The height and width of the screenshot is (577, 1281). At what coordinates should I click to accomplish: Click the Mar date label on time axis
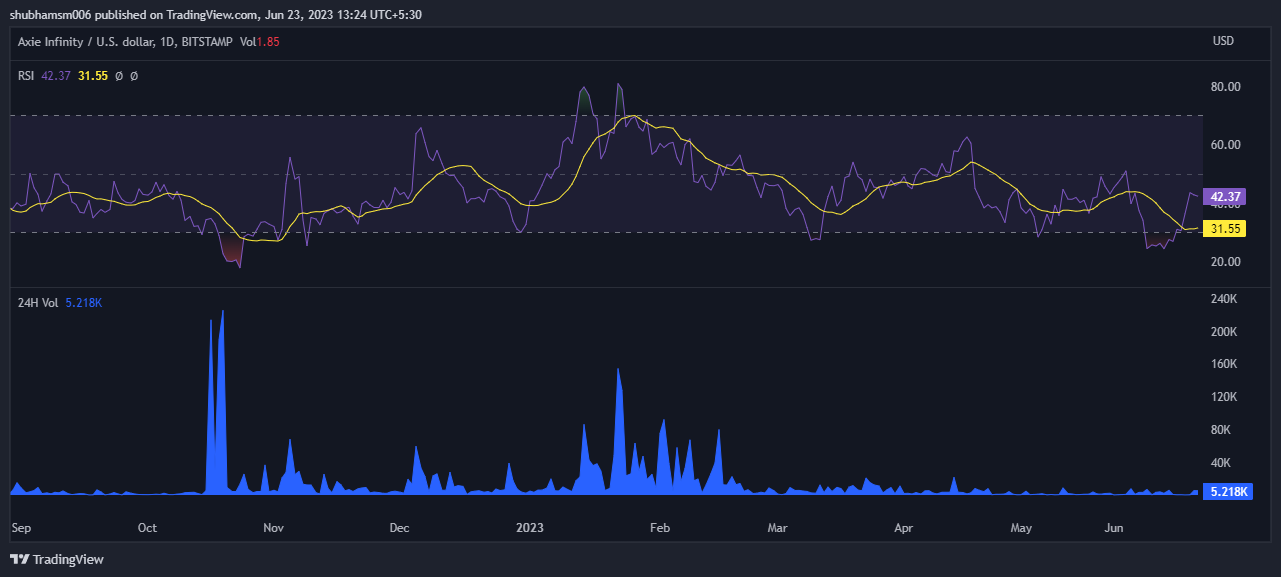(778, 527)
